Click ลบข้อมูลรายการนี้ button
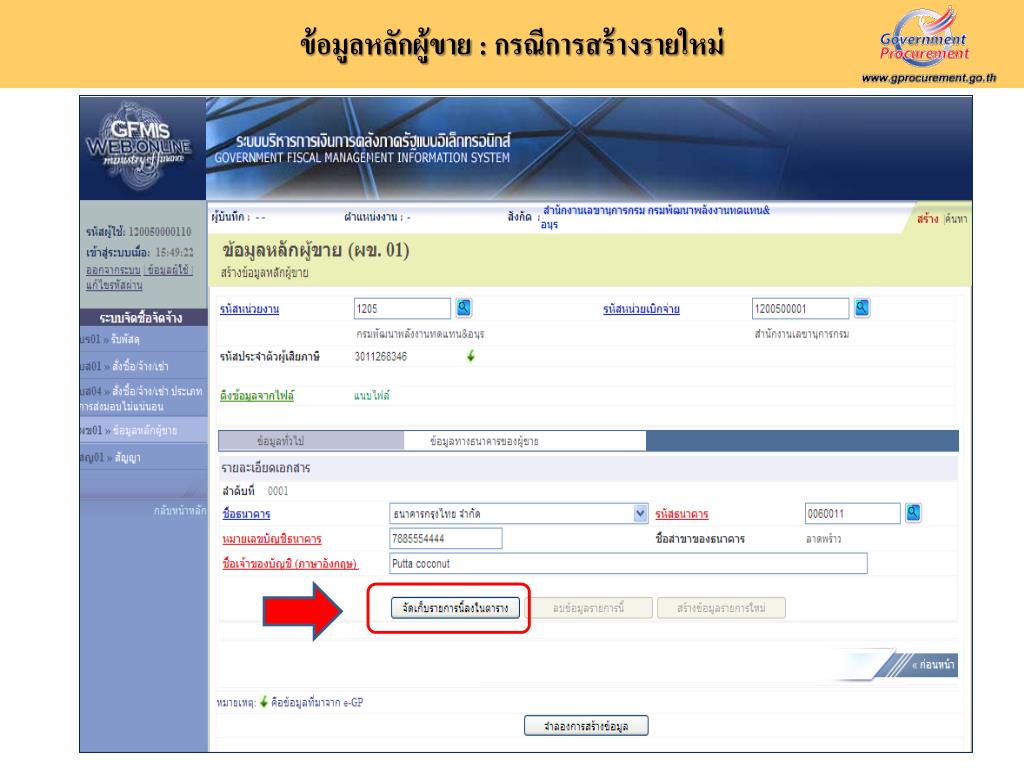 [588, 608]
